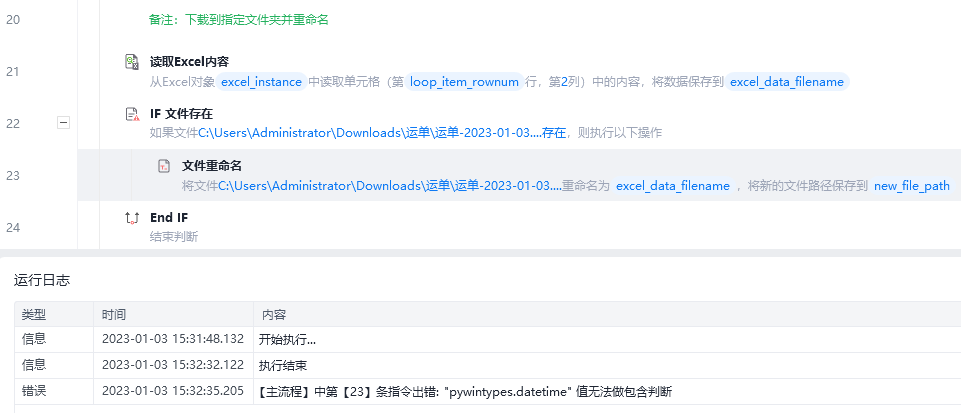Select the loop_item_rownum variable tag

(x=465, y=81)
